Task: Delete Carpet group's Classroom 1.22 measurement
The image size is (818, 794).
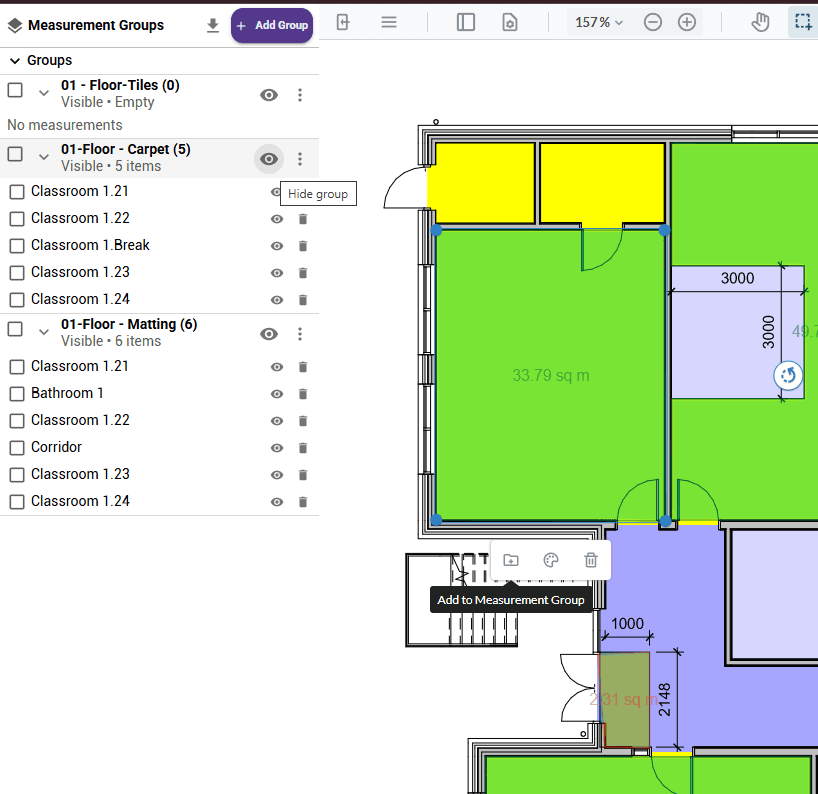Action: coord(303,219)
